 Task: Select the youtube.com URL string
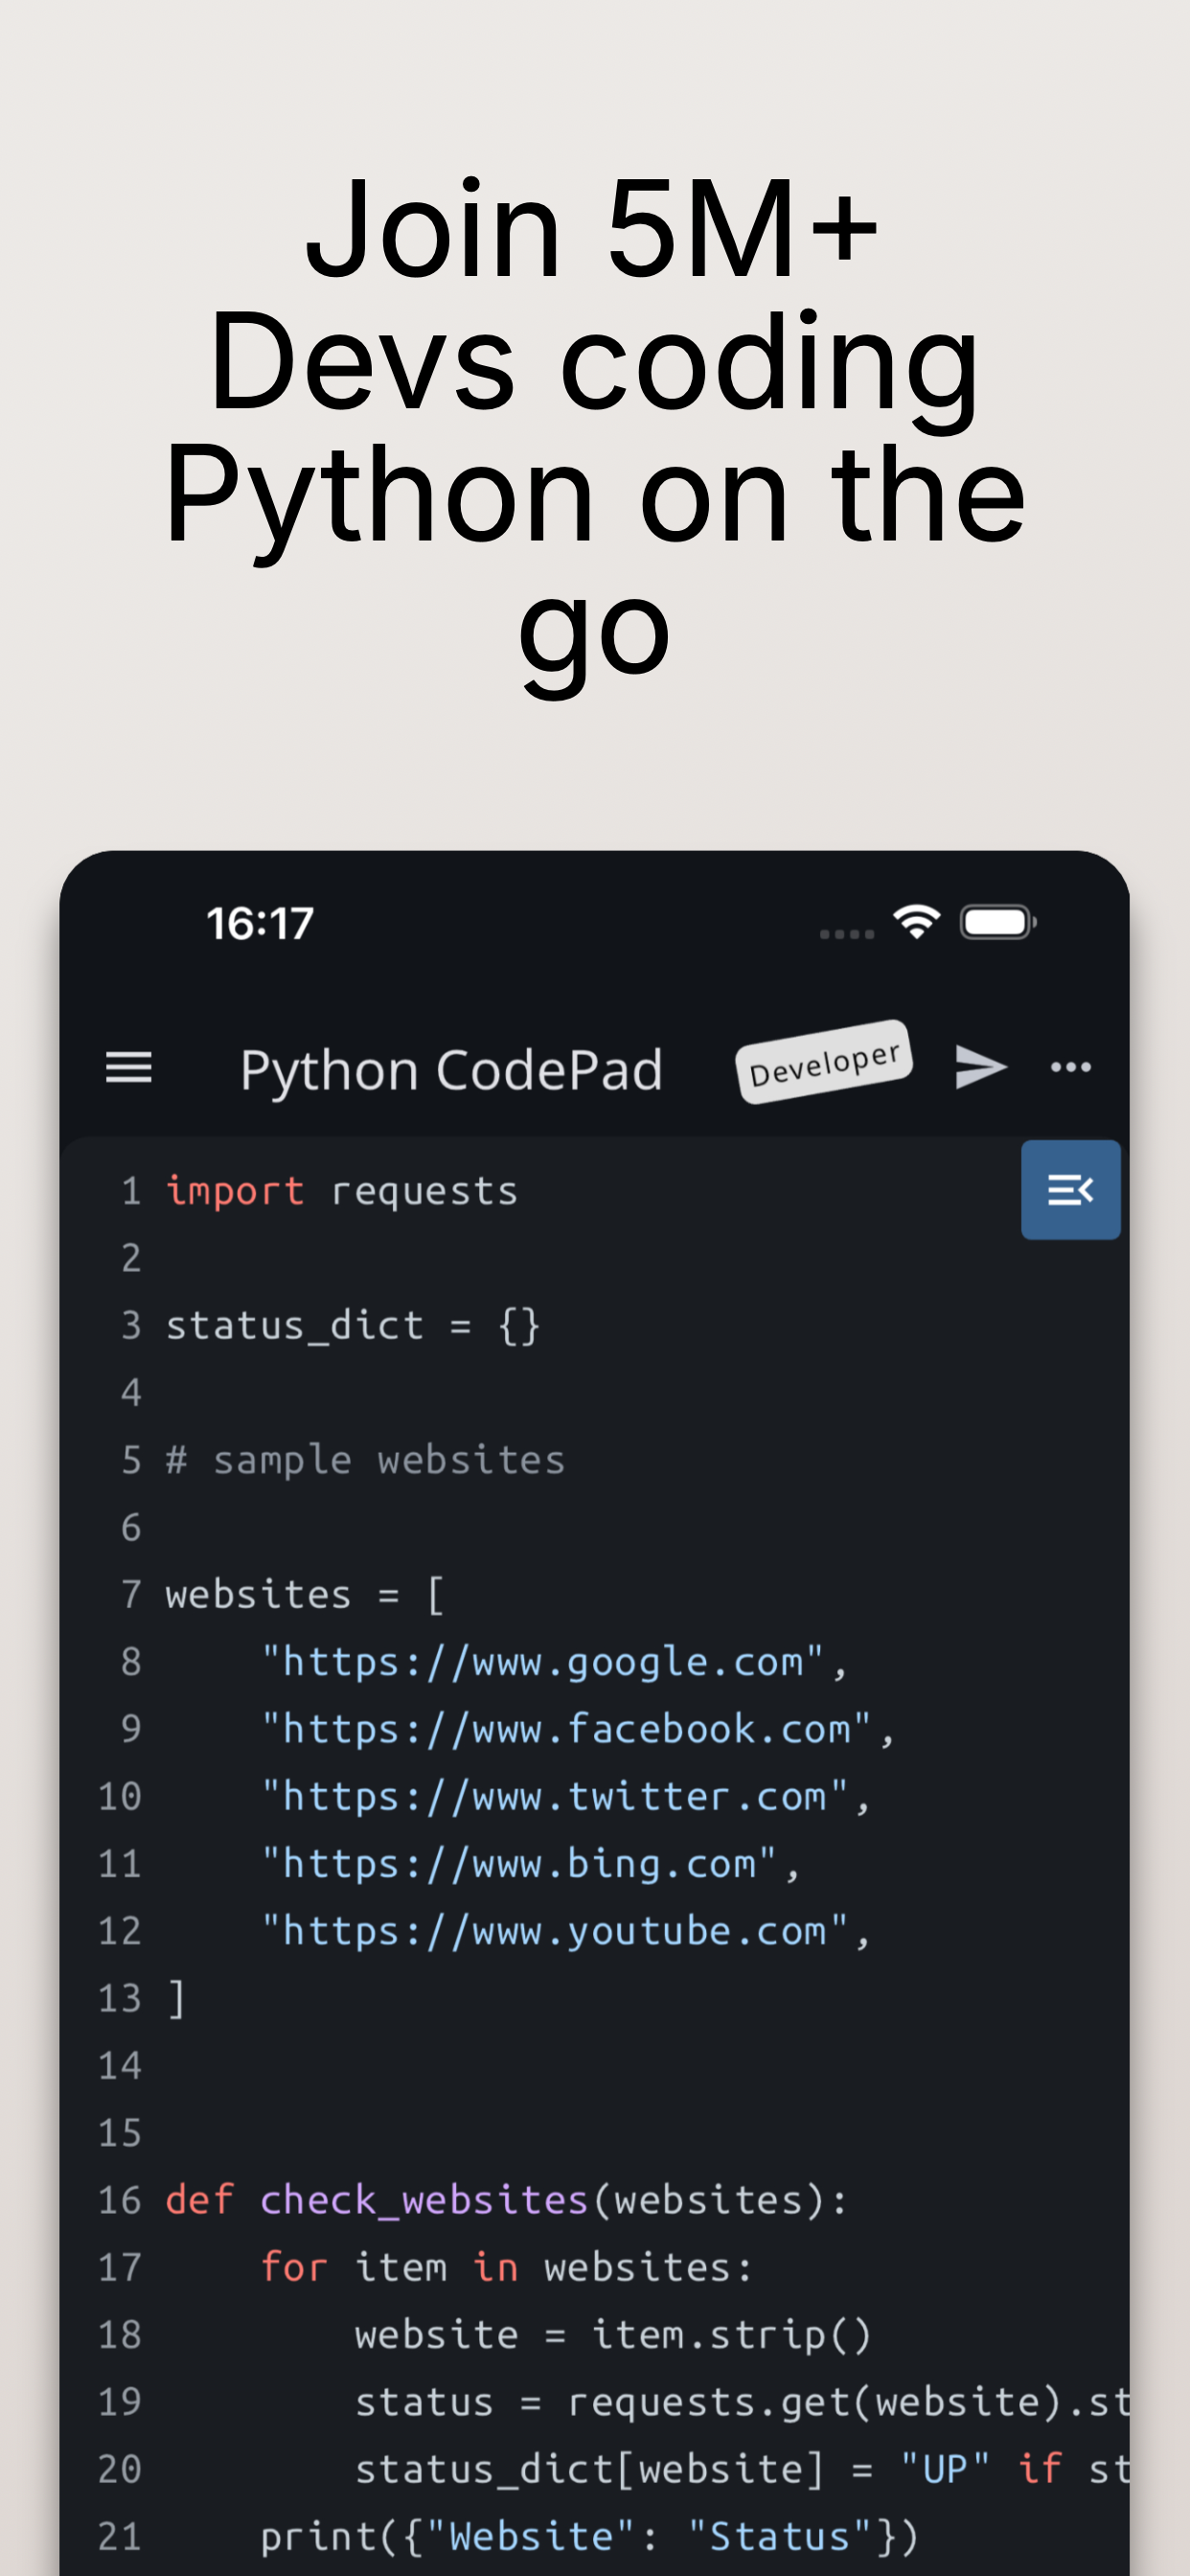(x=565, y=1930)
